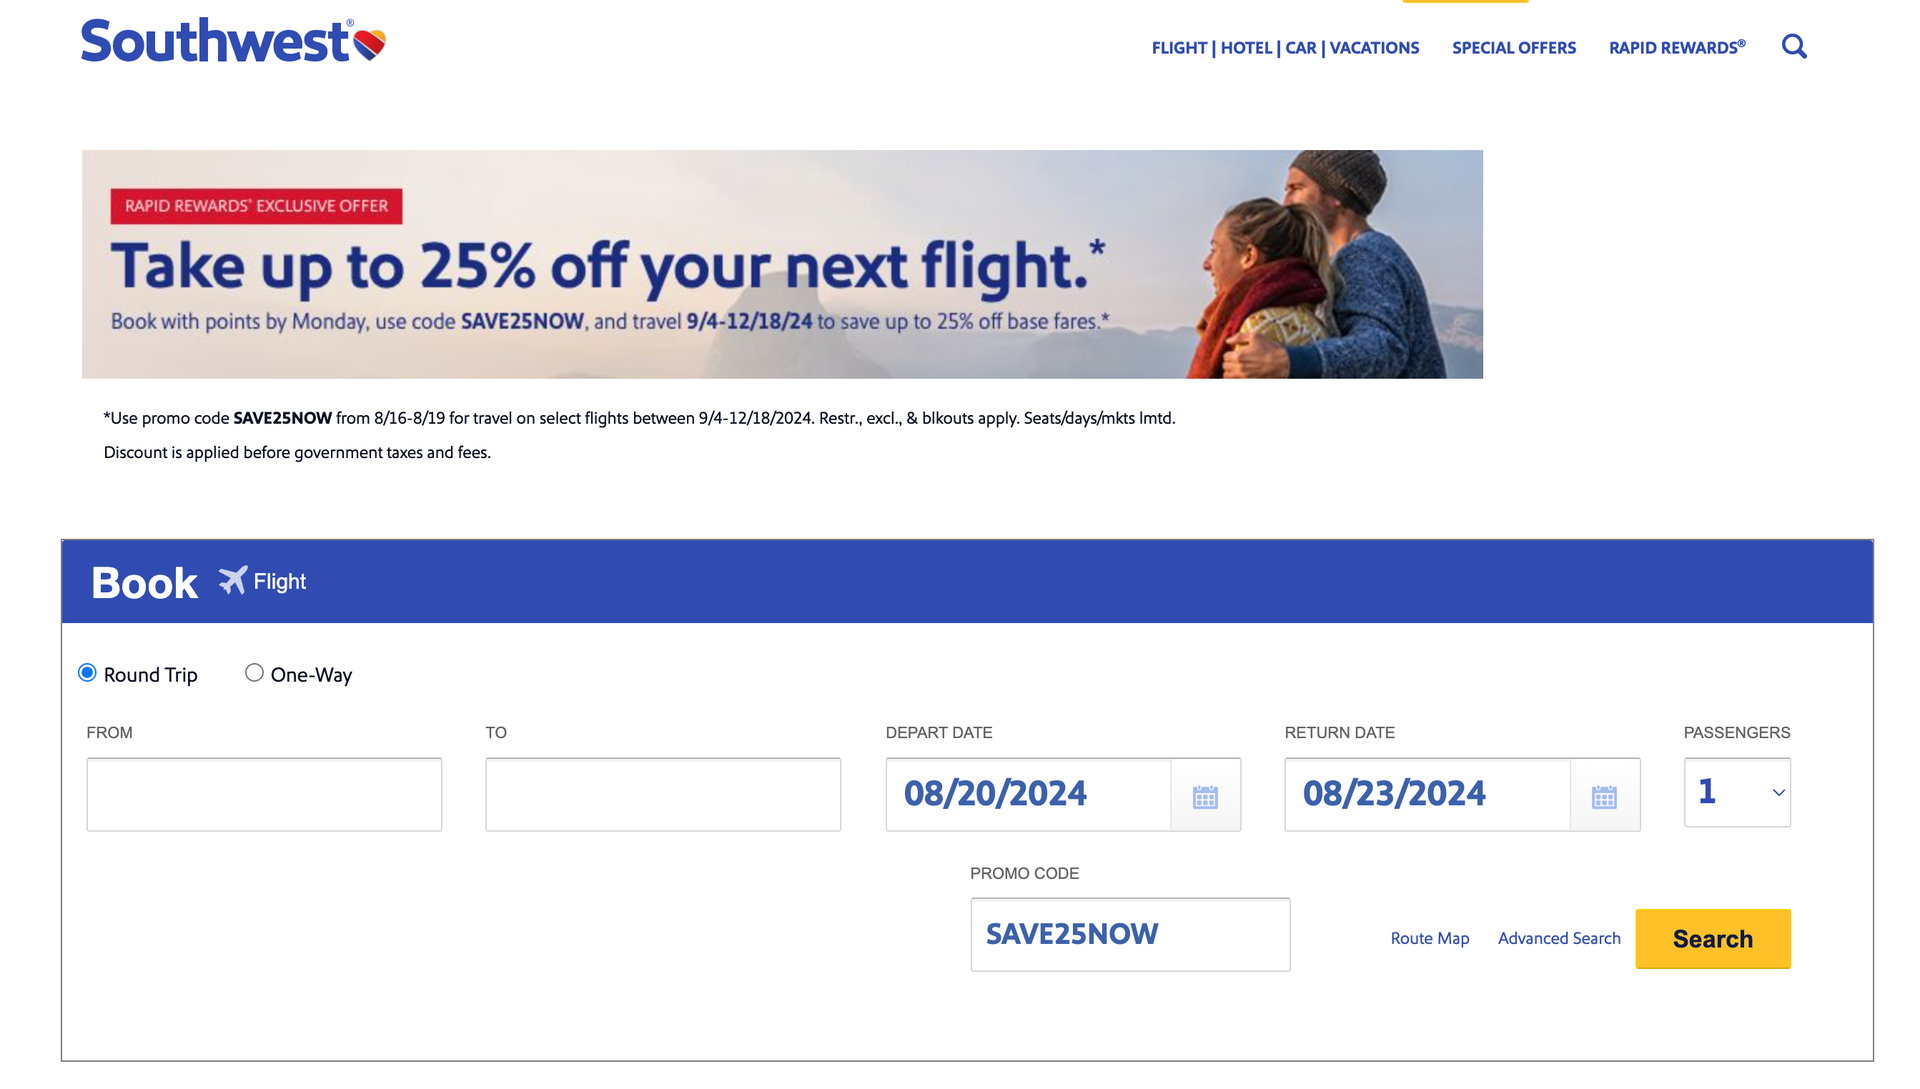Click the airplane icon next to Flight
The width and height of the screenshot is (1920, 1089).
(233, 580)
